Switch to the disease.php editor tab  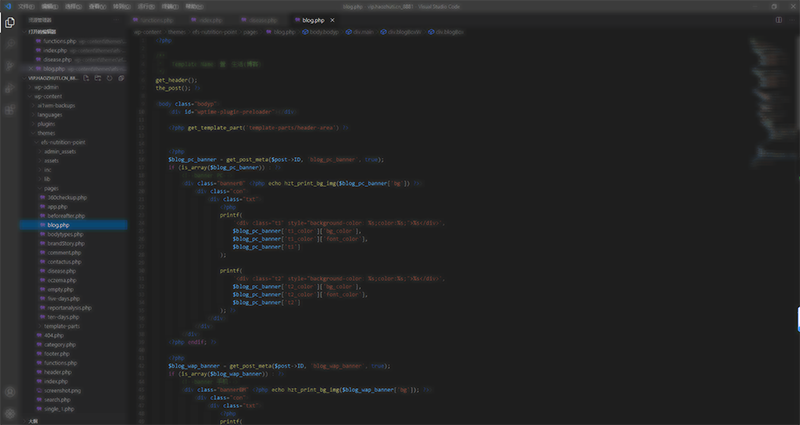pos(262,20)
